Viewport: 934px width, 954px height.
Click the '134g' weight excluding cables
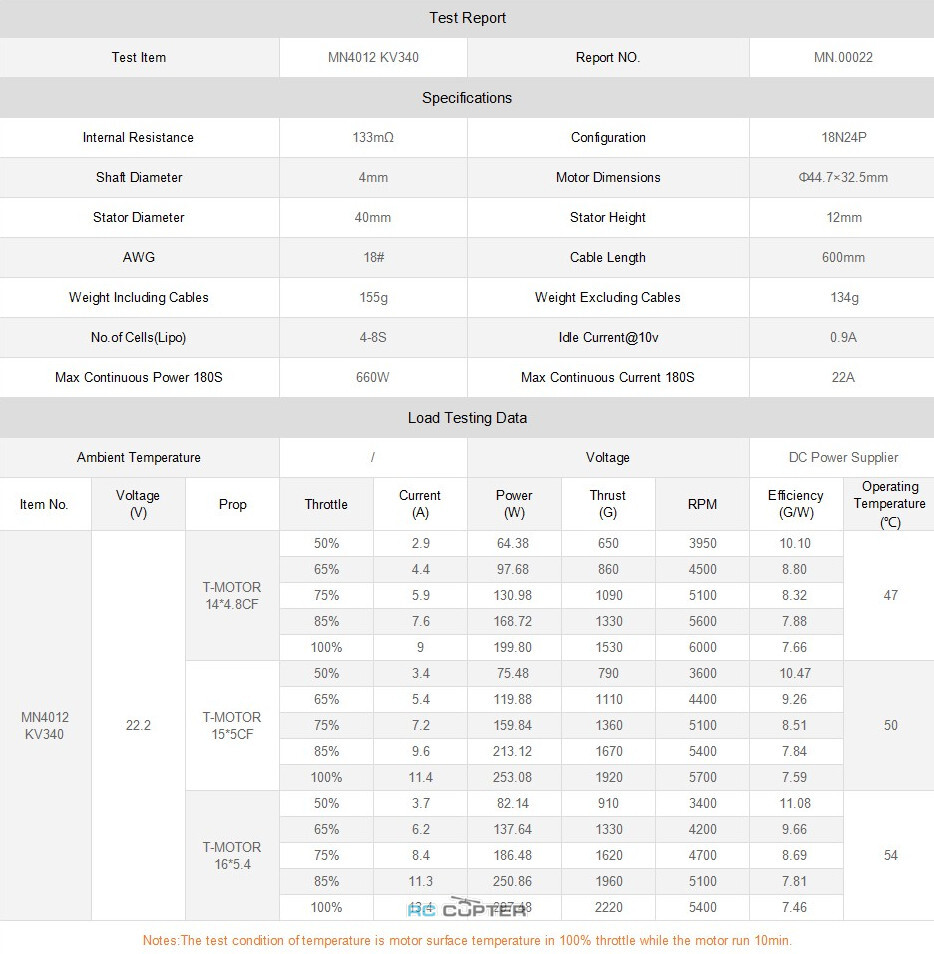tap(844, 298)
